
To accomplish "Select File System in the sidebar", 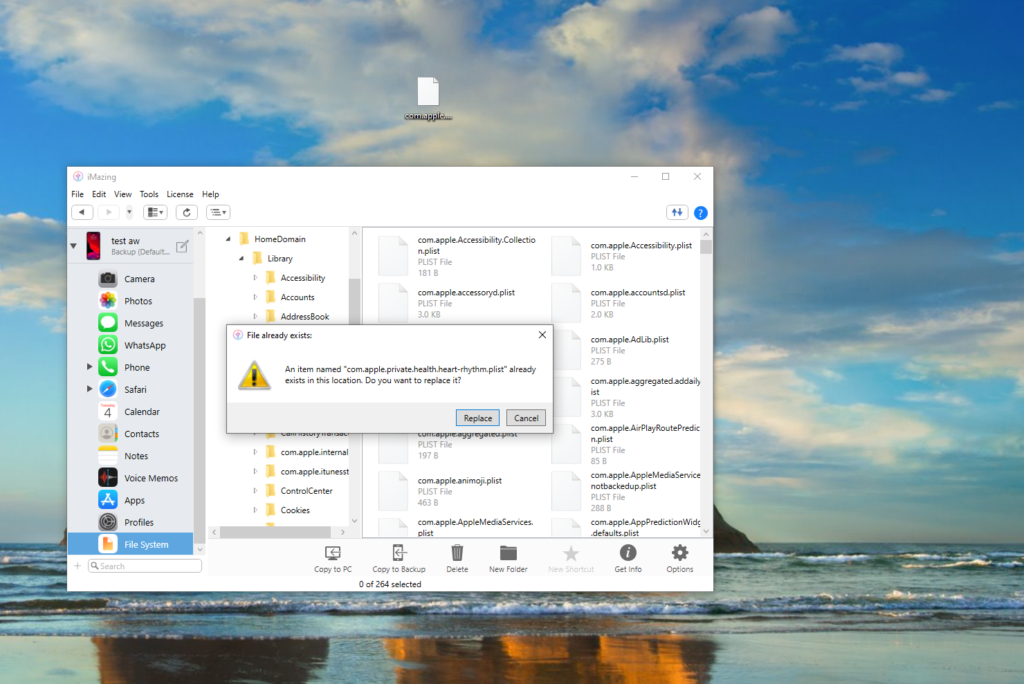I will click(131, 544).
